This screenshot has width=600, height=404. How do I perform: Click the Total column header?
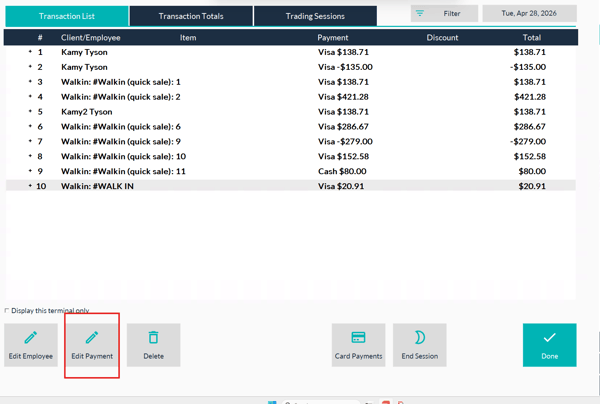[532, 37]
